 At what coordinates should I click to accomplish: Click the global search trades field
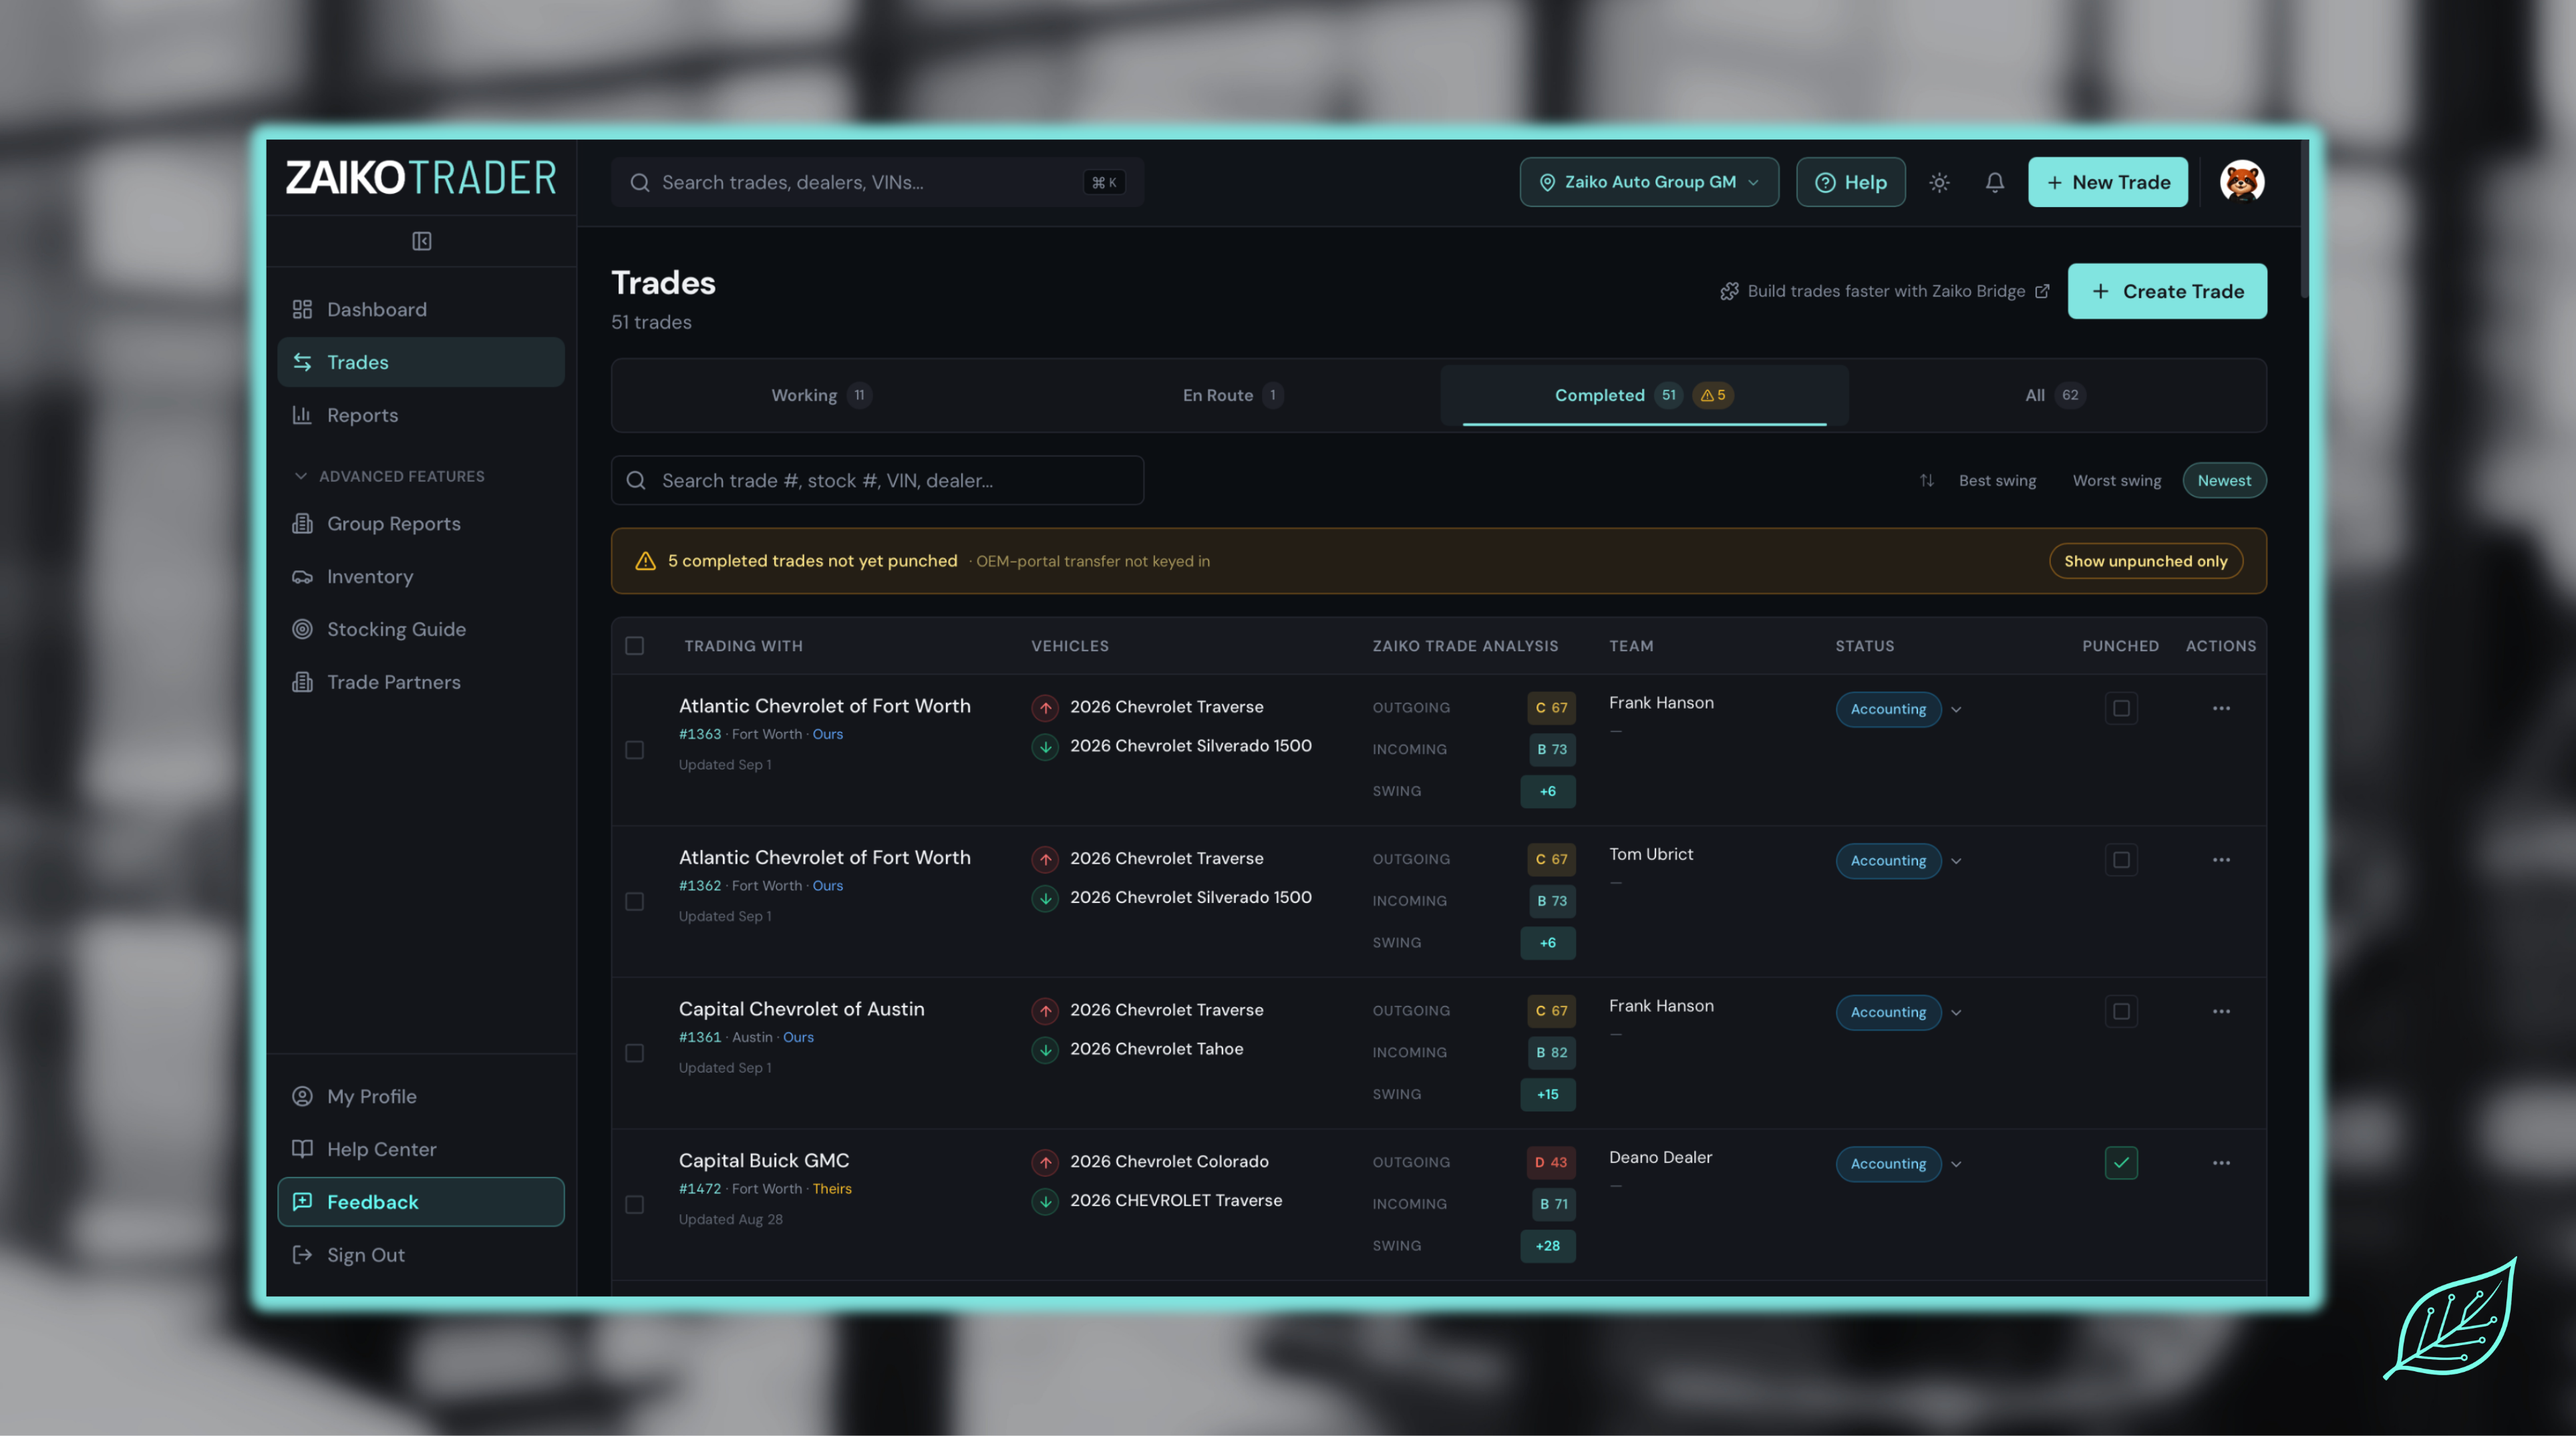(x=877, y=182)
